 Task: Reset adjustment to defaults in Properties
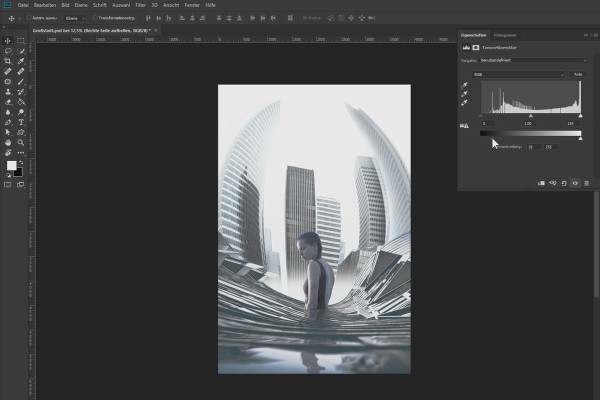564,183
